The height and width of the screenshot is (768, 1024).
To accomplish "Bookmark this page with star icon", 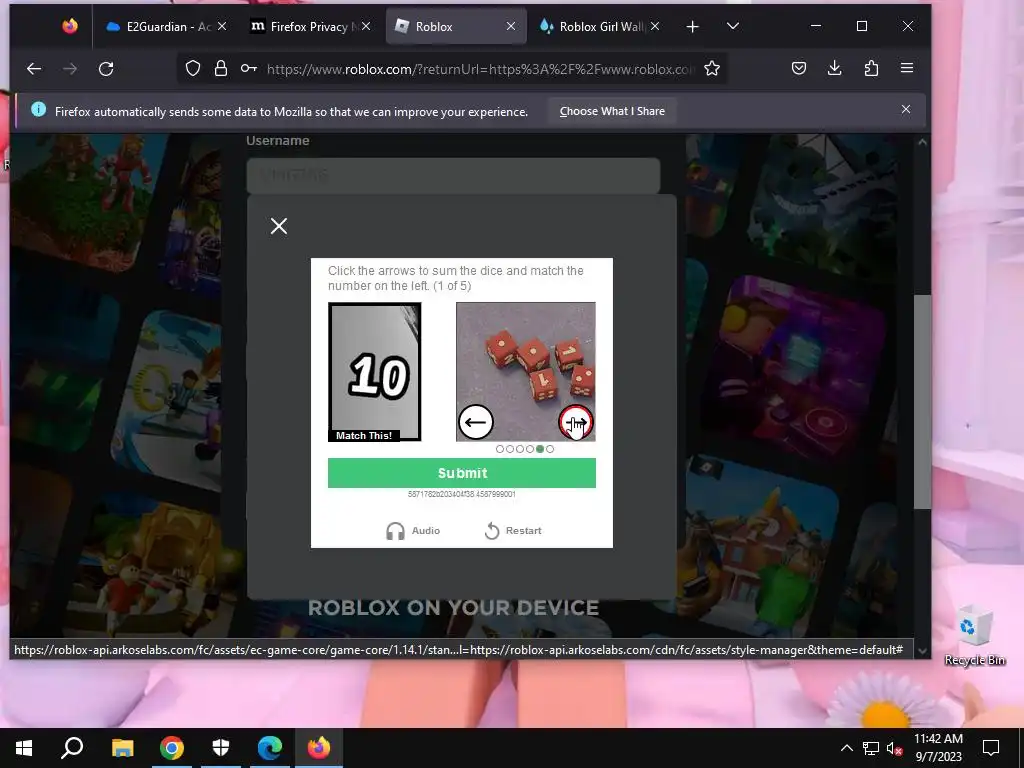I will (712, 69).
